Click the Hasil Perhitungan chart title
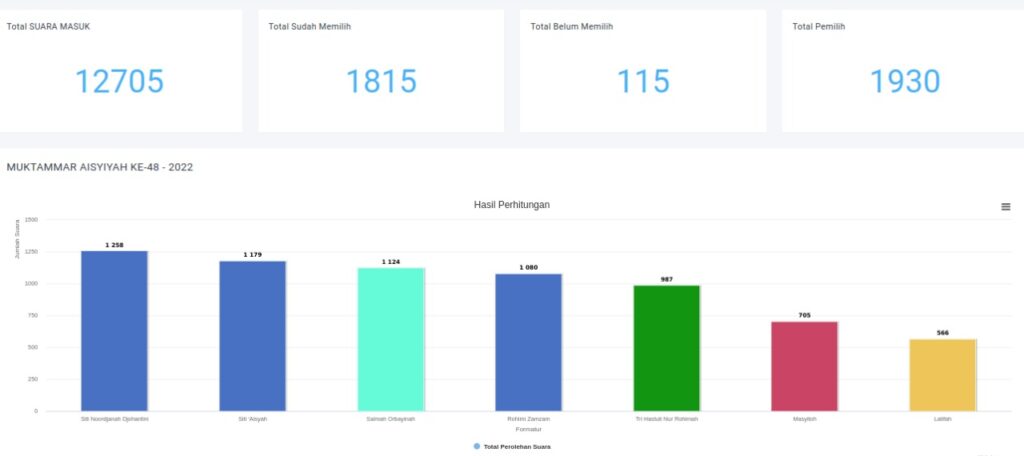The image size is (1024, 456). (511, 205)
